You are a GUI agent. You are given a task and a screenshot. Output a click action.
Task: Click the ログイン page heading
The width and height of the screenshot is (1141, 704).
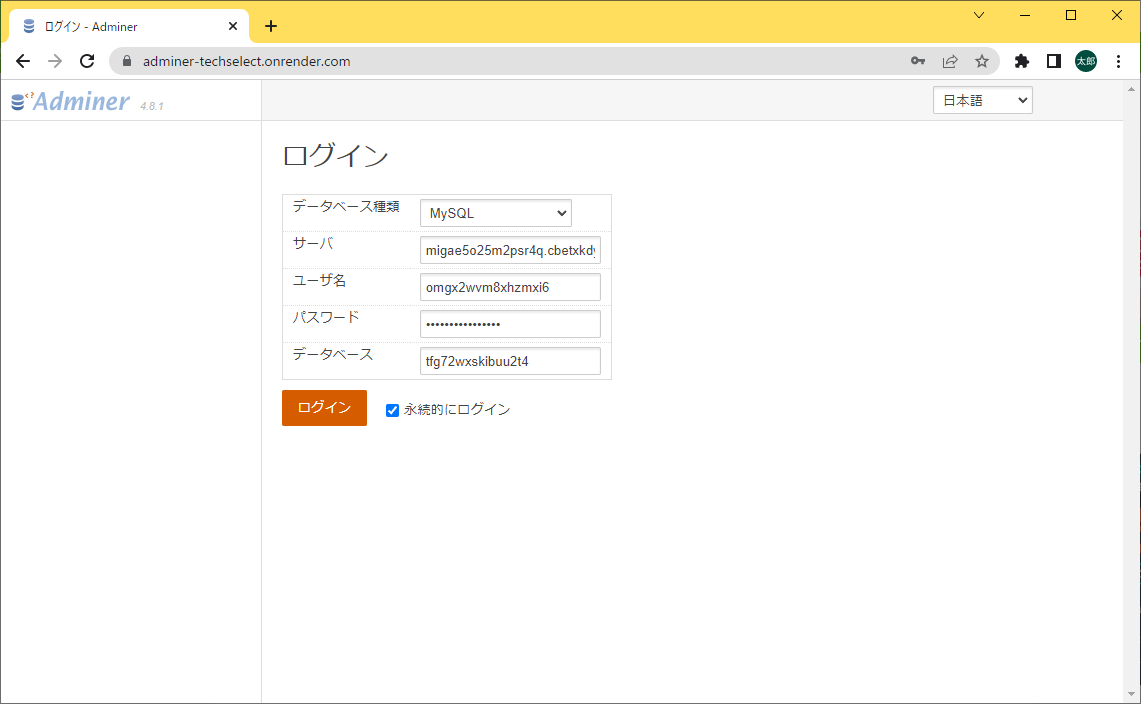pyautogui.click(x=335, y=156)
